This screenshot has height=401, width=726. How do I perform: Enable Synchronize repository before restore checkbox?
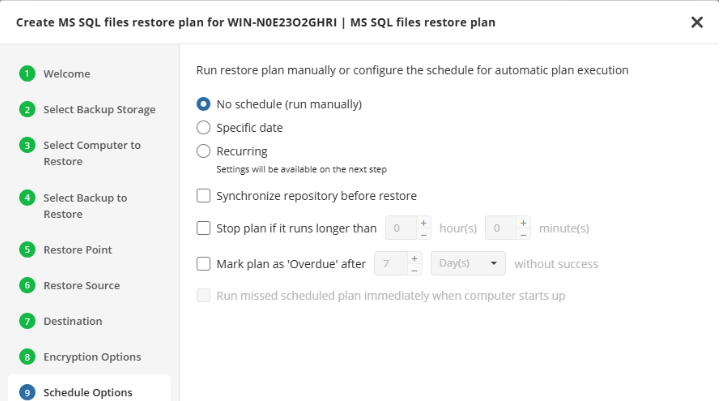click(204, 196)
